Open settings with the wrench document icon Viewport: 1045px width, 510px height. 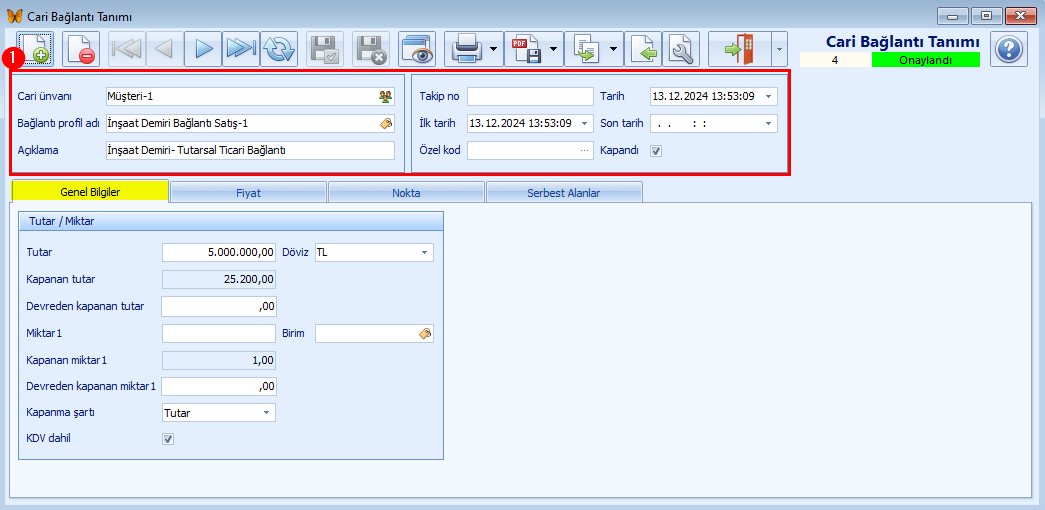pyautogui.click(x=681, y=49)
